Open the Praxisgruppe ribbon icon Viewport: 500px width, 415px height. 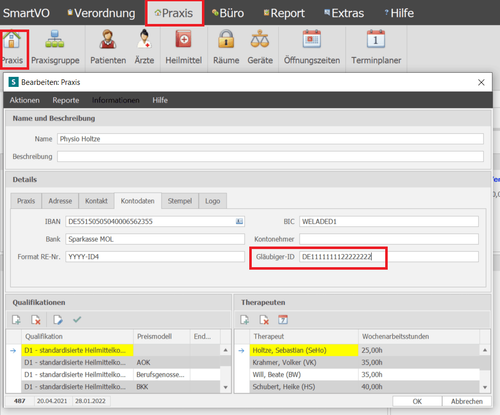(x=55, y=39)
